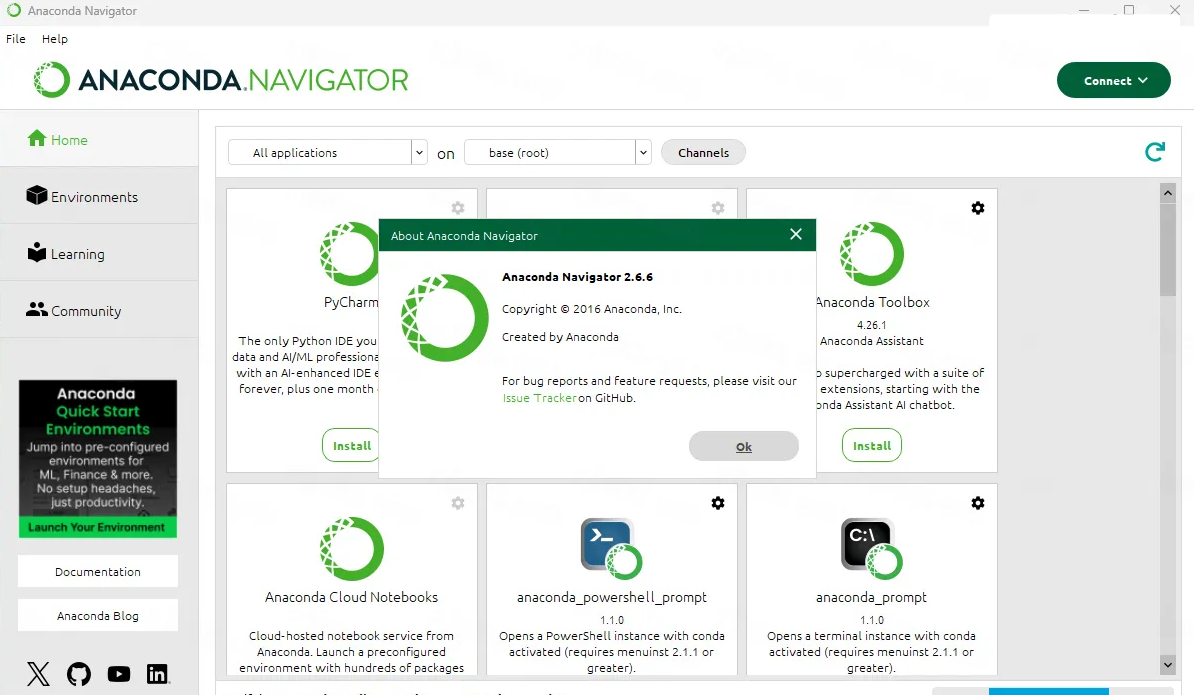Open gear options for Anaconda Toolbox
This screenshot has height=695, width=1194.
point(978,208)
